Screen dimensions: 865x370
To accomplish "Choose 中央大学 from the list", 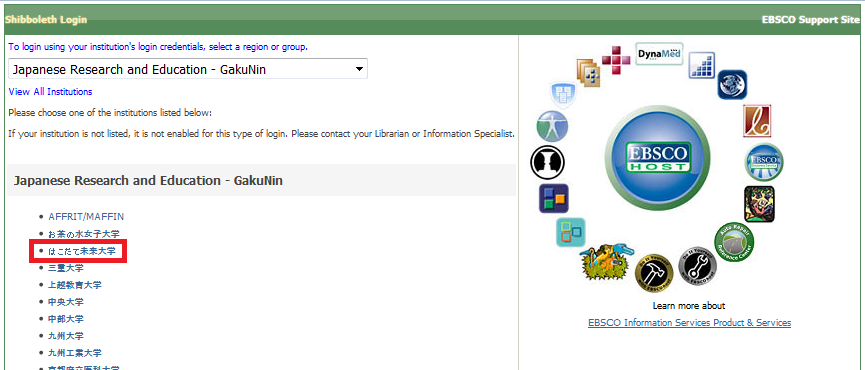I will tap(66, 302).
